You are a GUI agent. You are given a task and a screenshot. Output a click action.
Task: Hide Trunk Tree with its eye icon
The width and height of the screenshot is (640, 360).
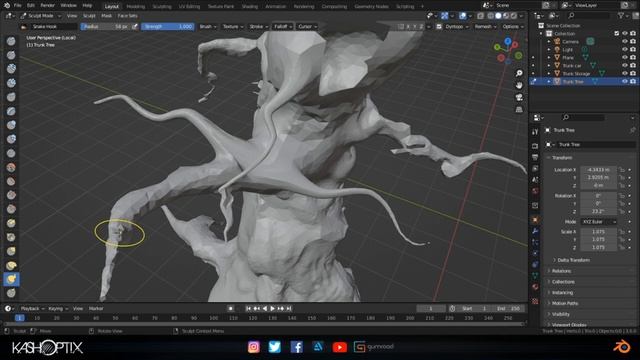(624, 82)
